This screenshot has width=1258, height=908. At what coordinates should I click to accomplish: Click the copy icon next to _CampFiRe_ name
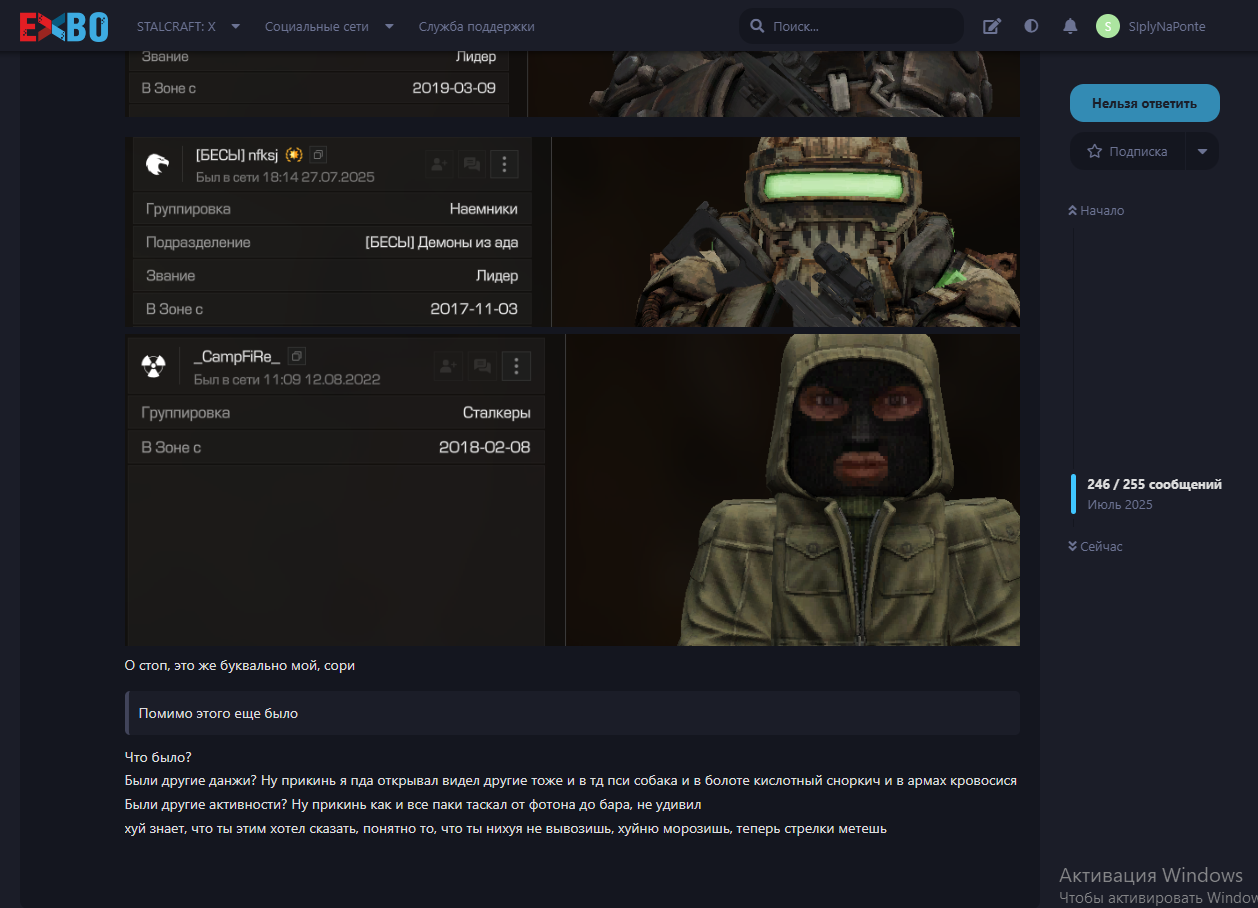297,356
